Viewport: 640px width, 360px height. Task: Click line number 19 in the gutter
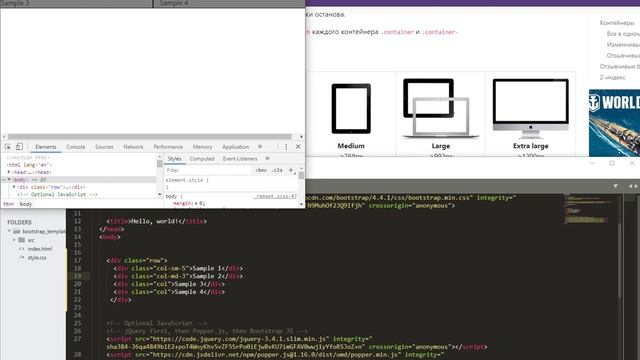pos(77,276)
